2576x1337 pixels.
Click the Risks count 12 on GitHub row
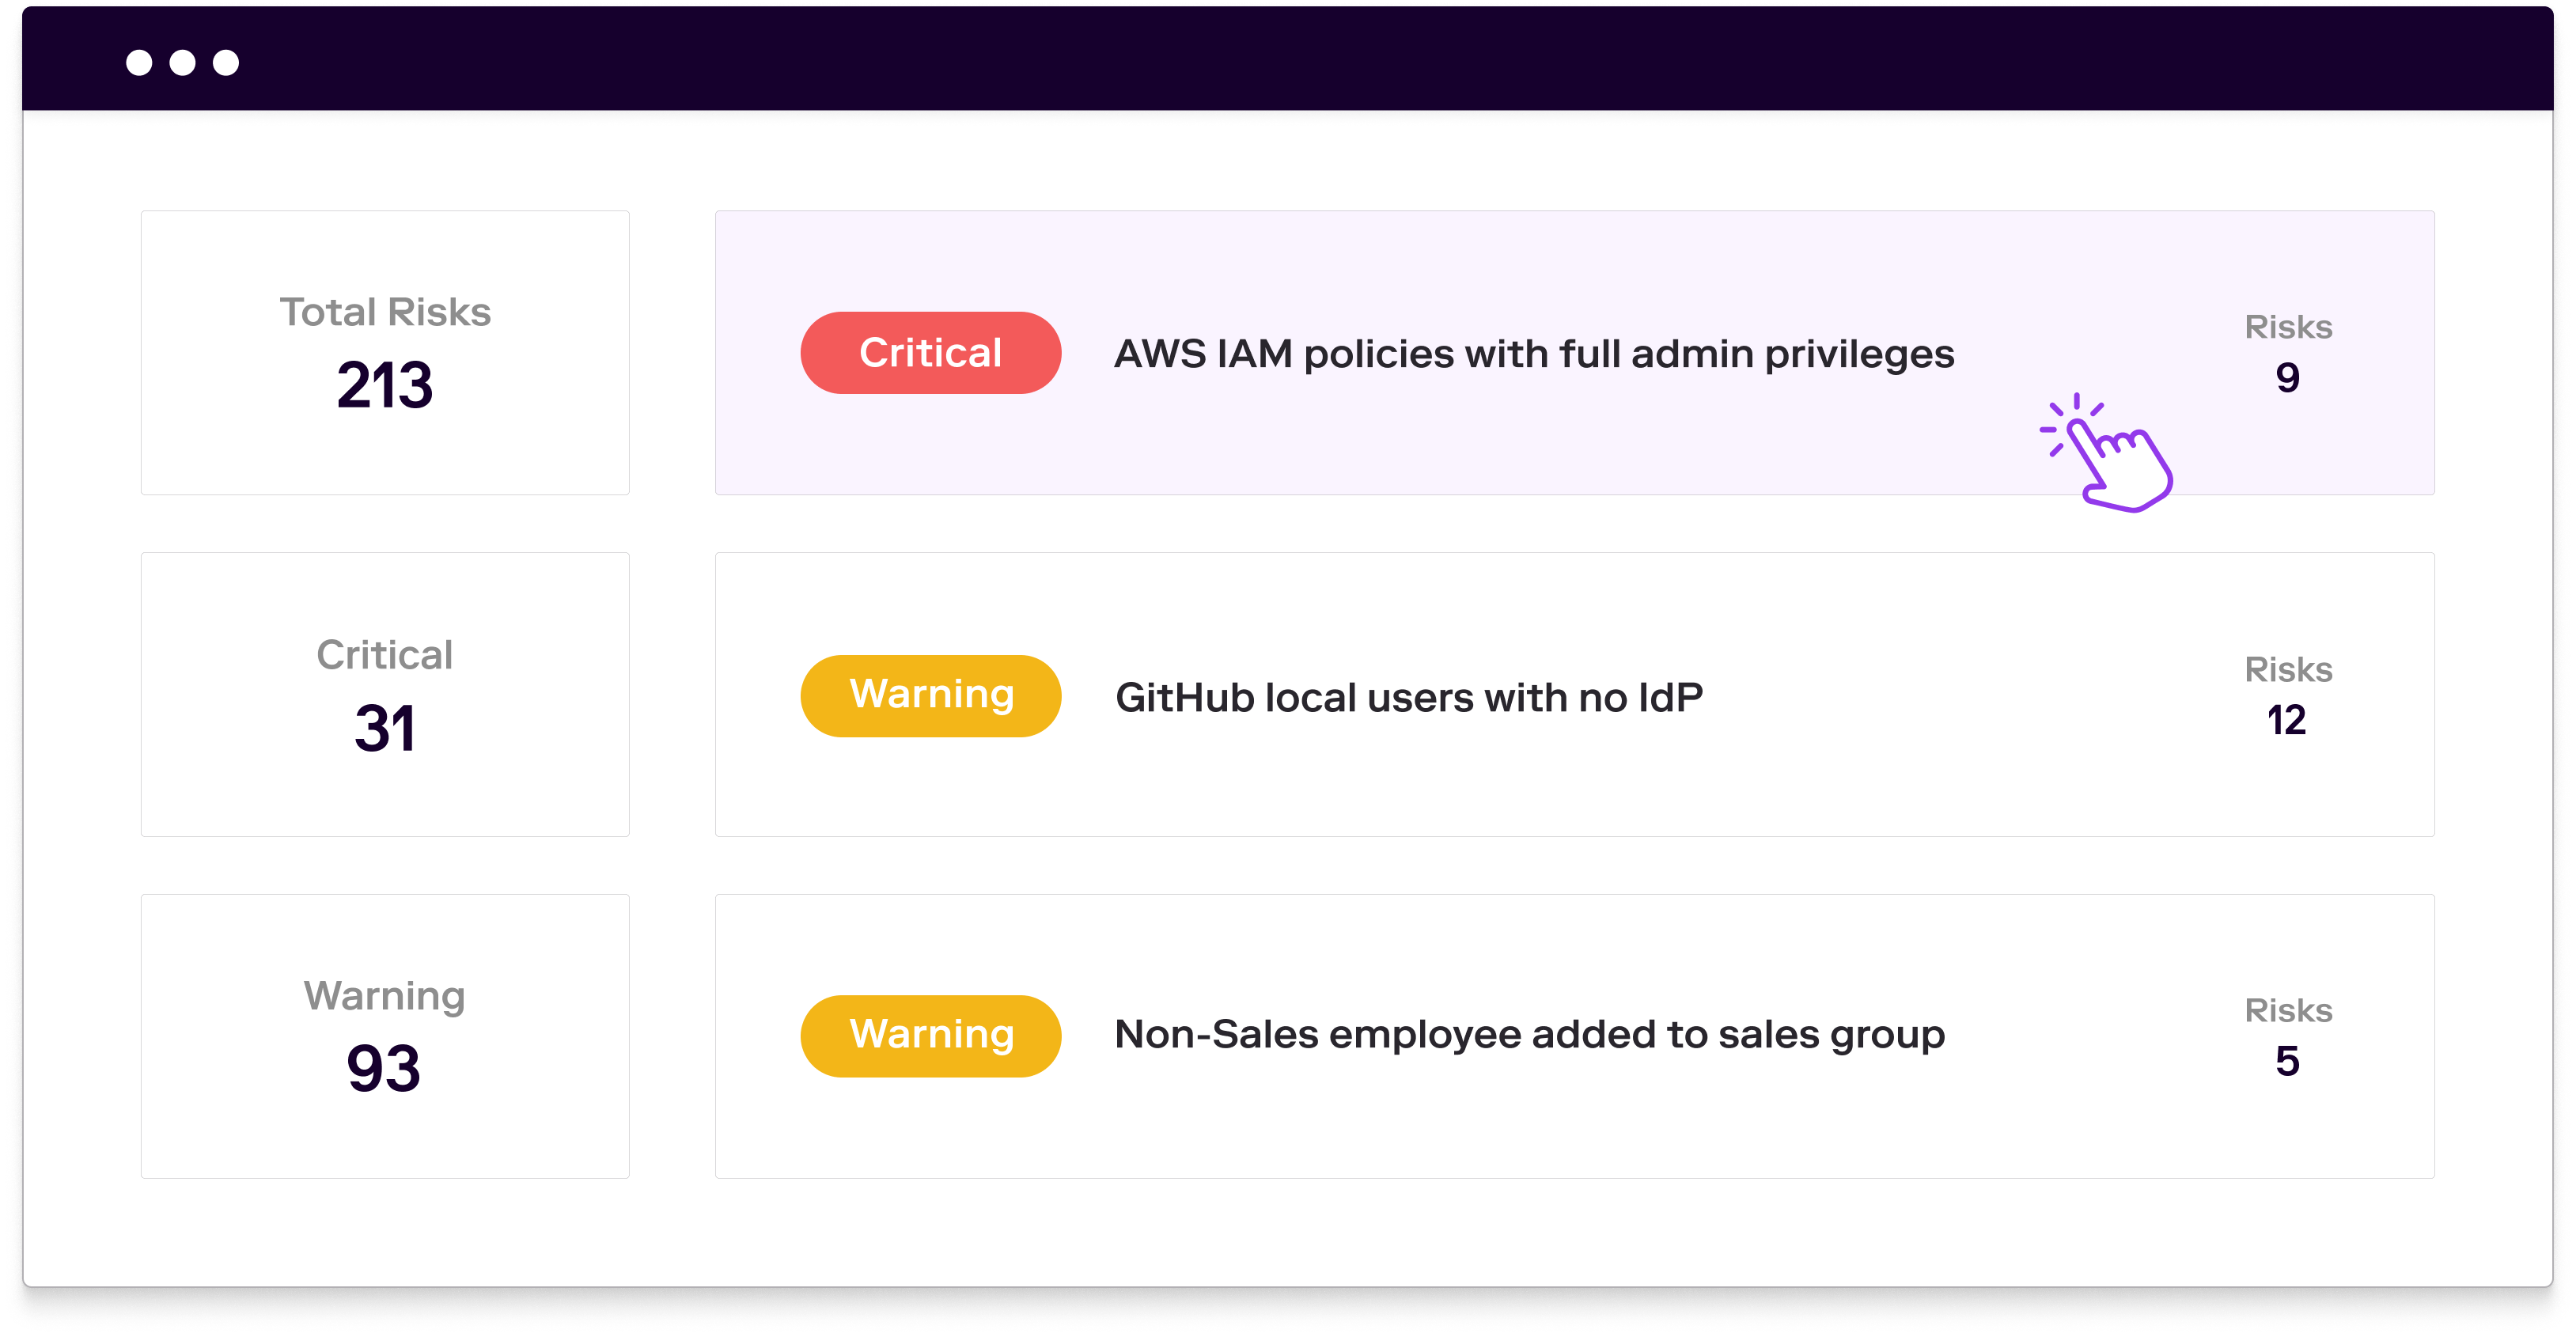(x=2287, y=720)
